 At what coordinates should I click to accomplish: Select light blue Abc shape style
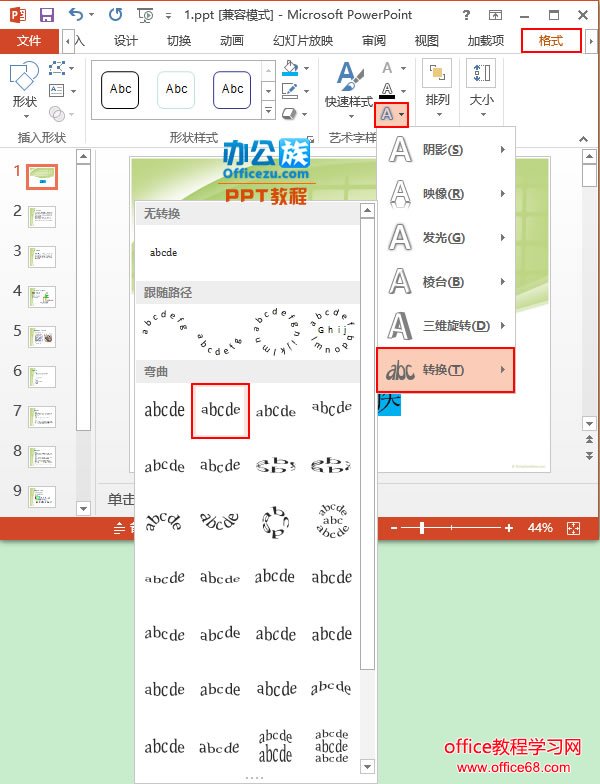point(176,90)
